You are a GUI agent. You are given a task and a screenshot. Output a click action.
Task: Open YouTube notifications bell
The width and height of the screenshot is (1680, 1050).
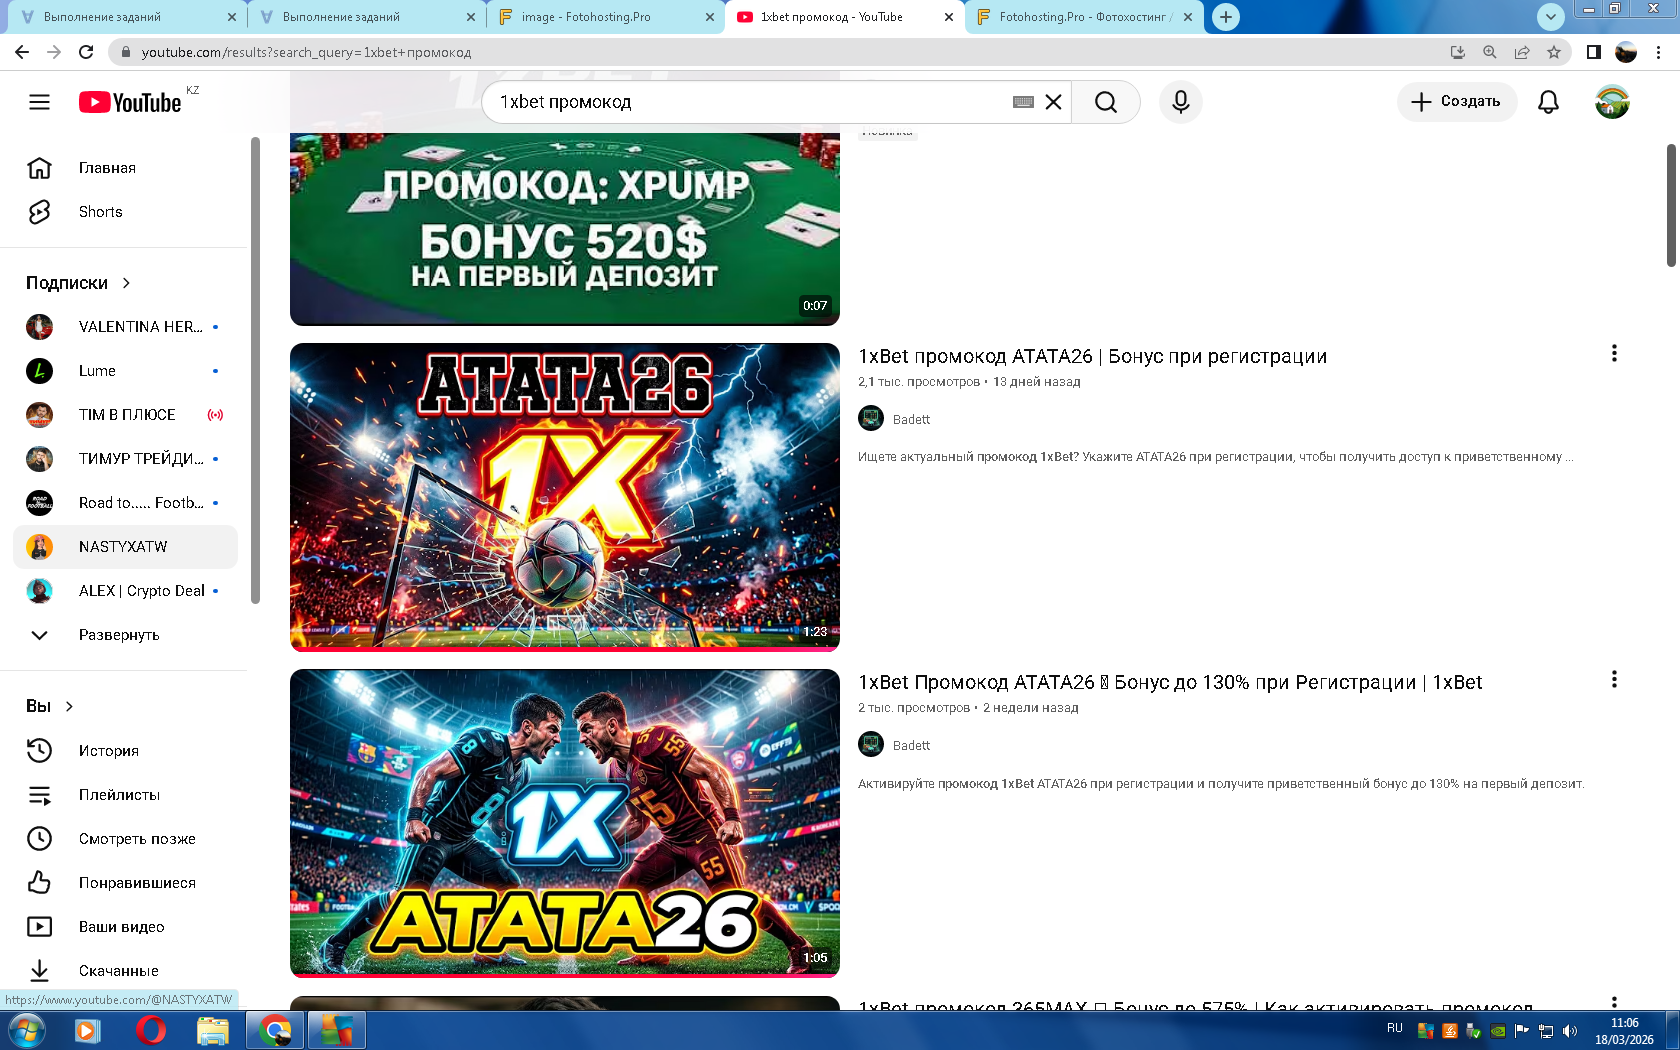point(1548,102)
